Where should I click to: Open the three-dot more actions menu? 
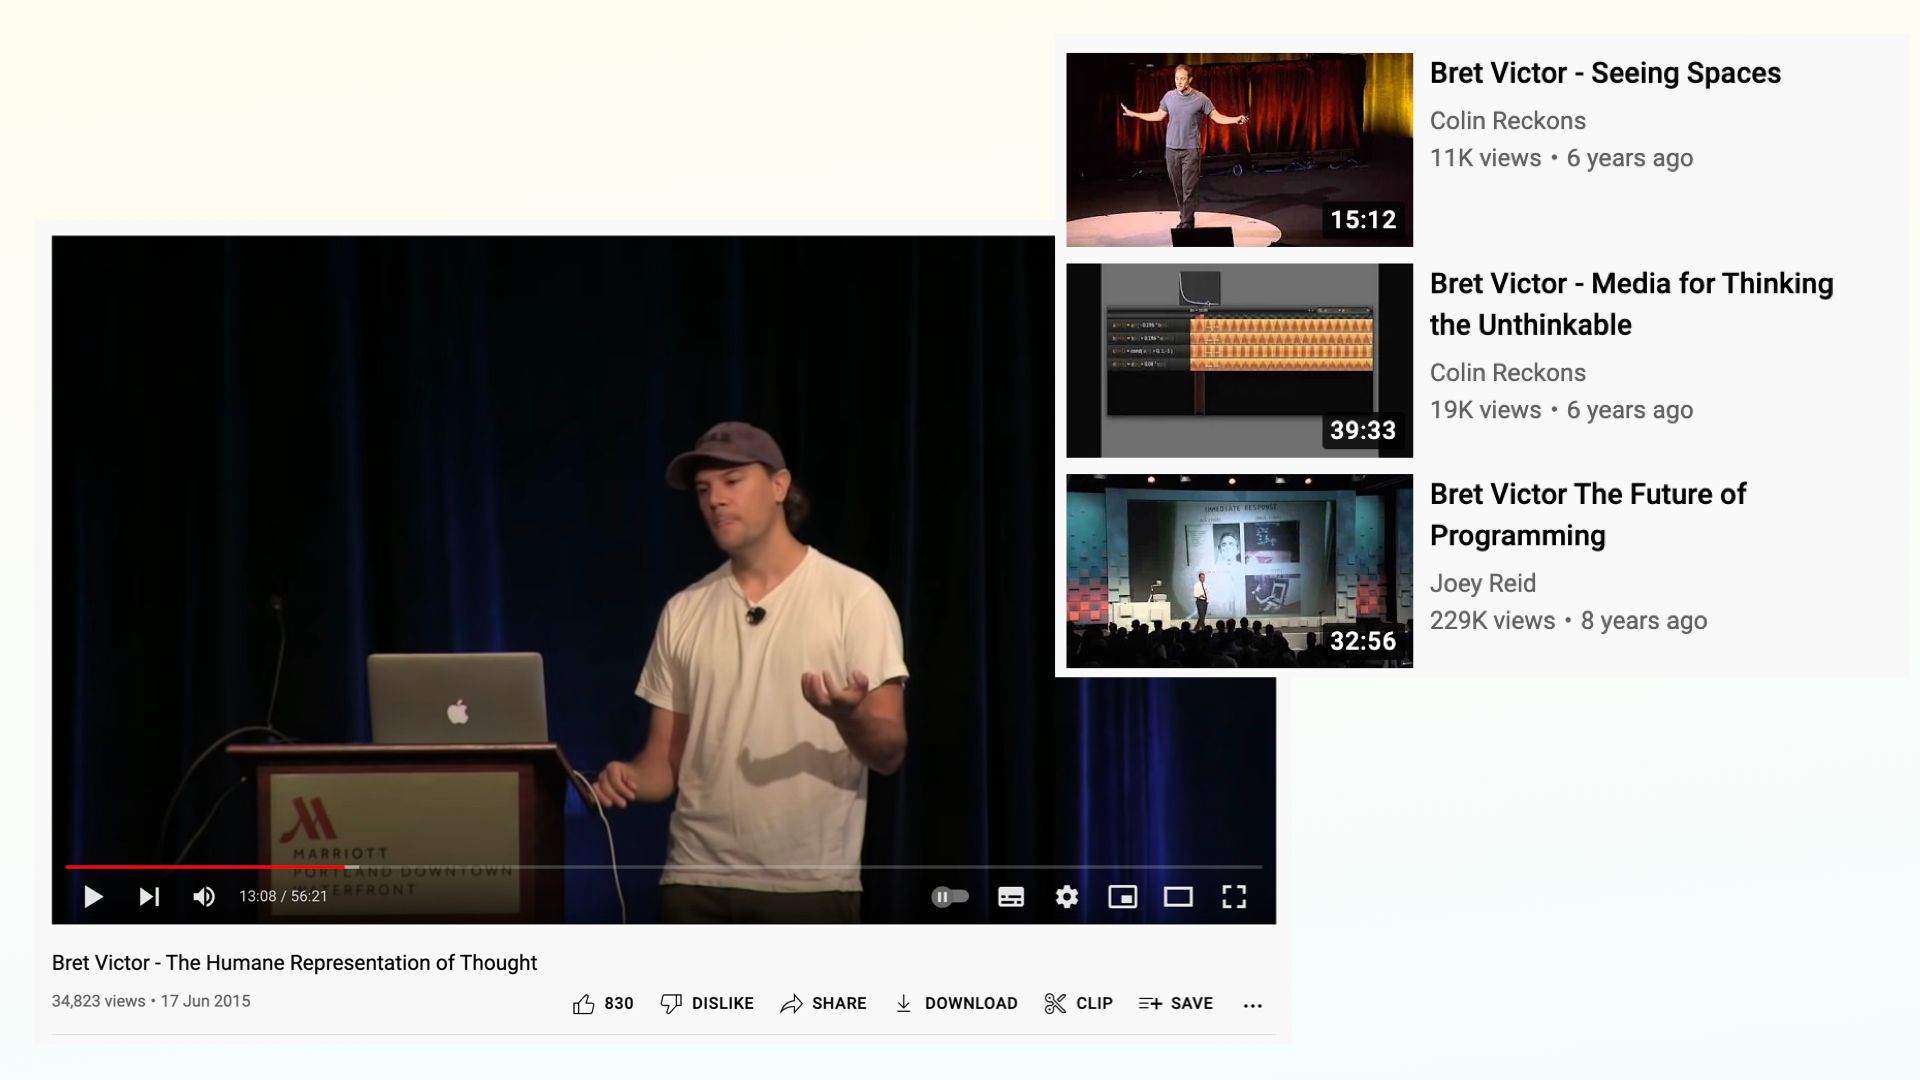click(1252, 1005)
